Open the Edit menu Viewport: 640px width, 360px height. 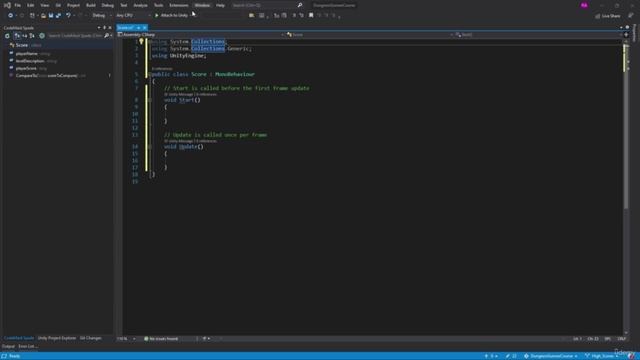coord(31,5)
